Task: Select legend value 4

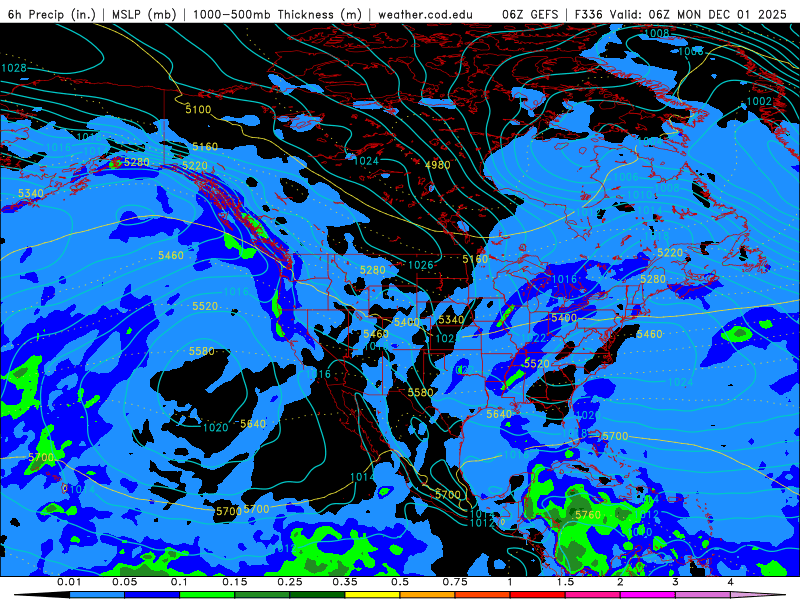Action: coord(730,582)
